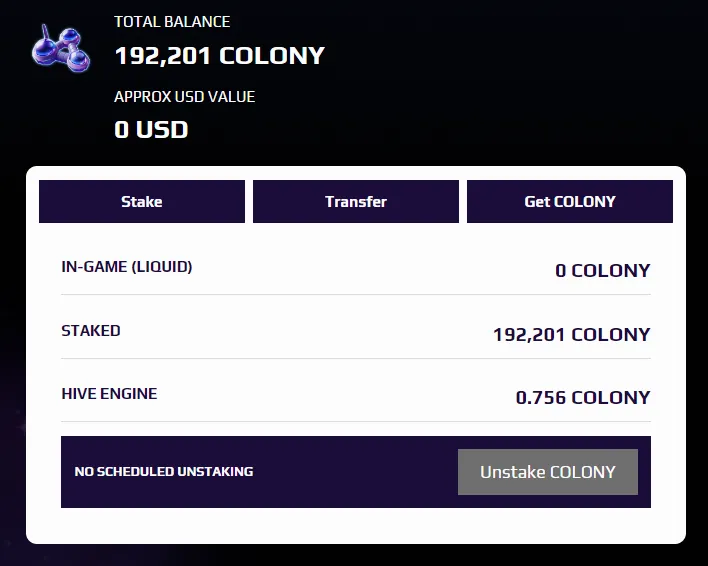Click the APPROX USD VALUE label

(185, 97)
